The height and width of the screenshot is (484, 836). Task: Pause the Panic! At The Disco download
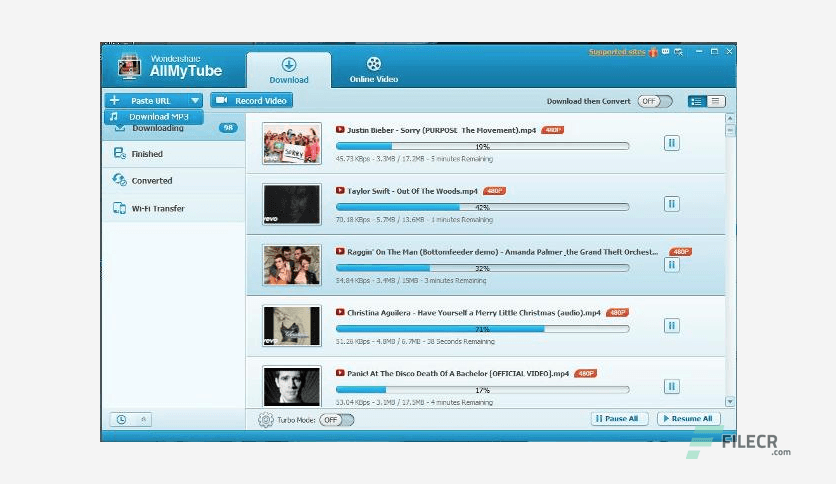click(671, 386)
